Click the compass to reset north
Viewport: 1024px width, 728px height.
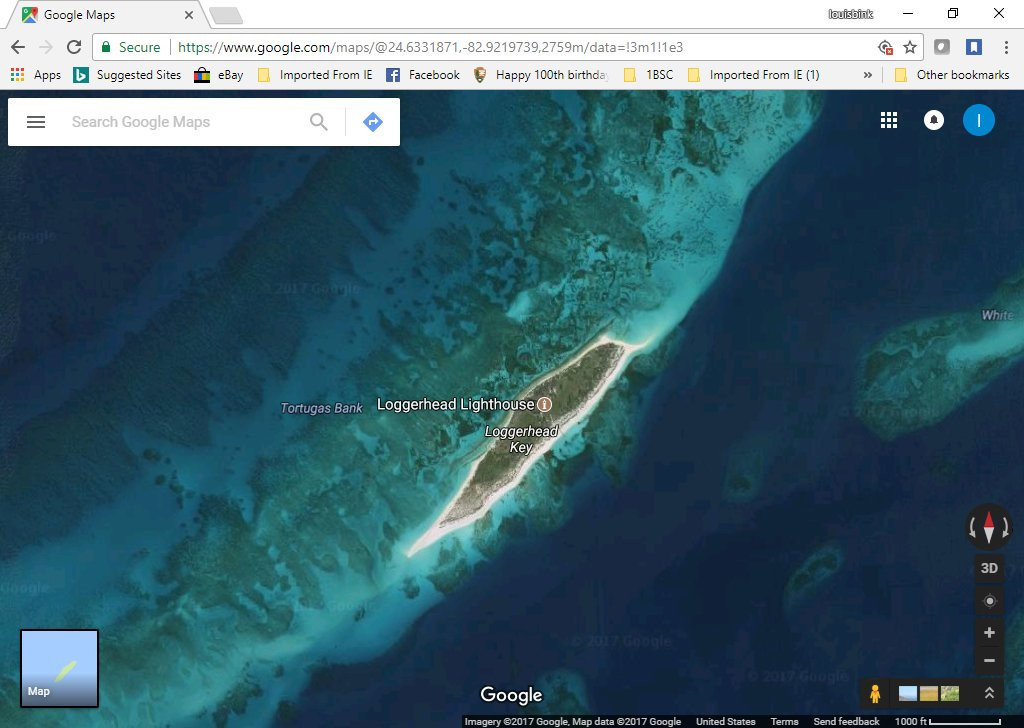[x=989, y=526]
